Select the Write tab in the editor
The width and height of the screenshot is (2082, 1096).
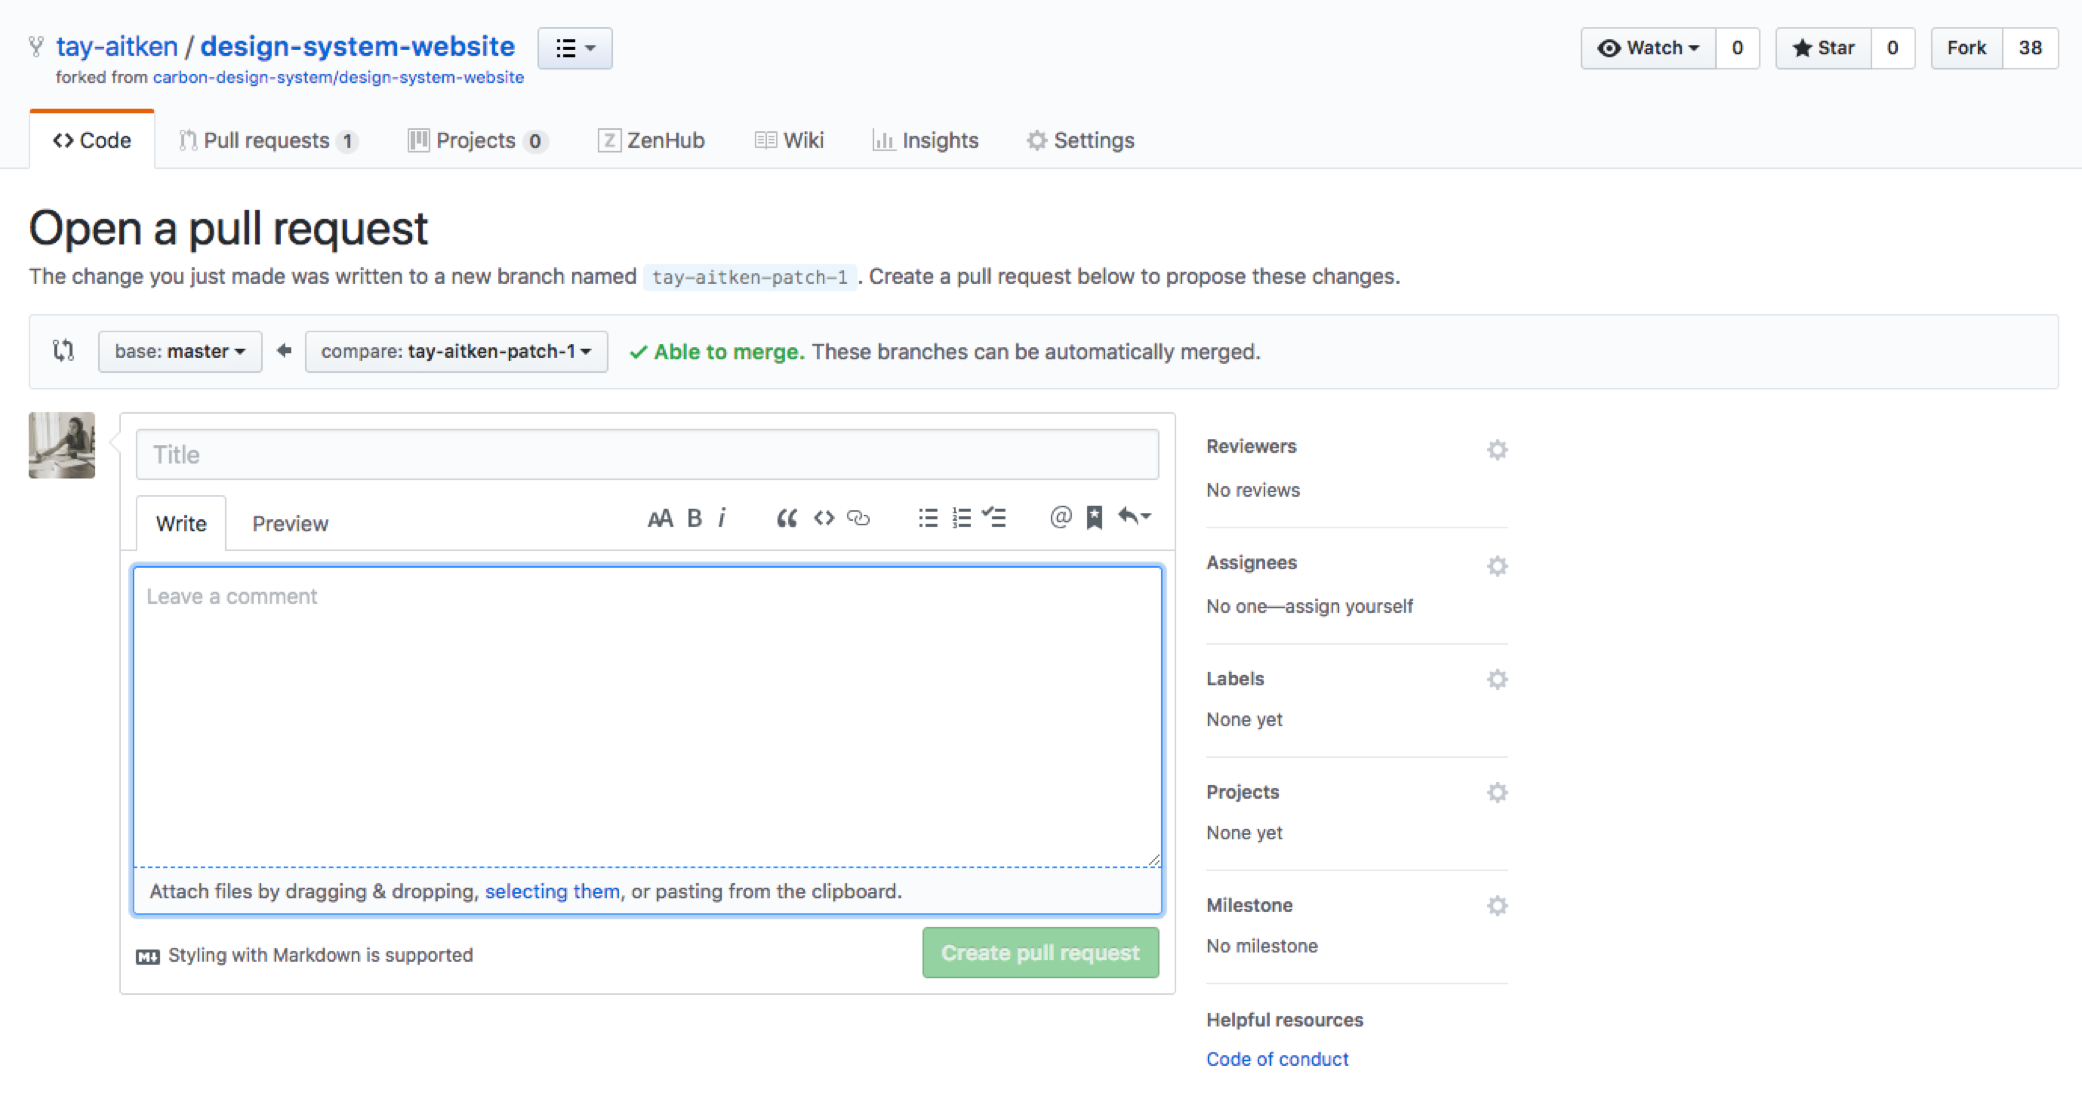(181, 523)
